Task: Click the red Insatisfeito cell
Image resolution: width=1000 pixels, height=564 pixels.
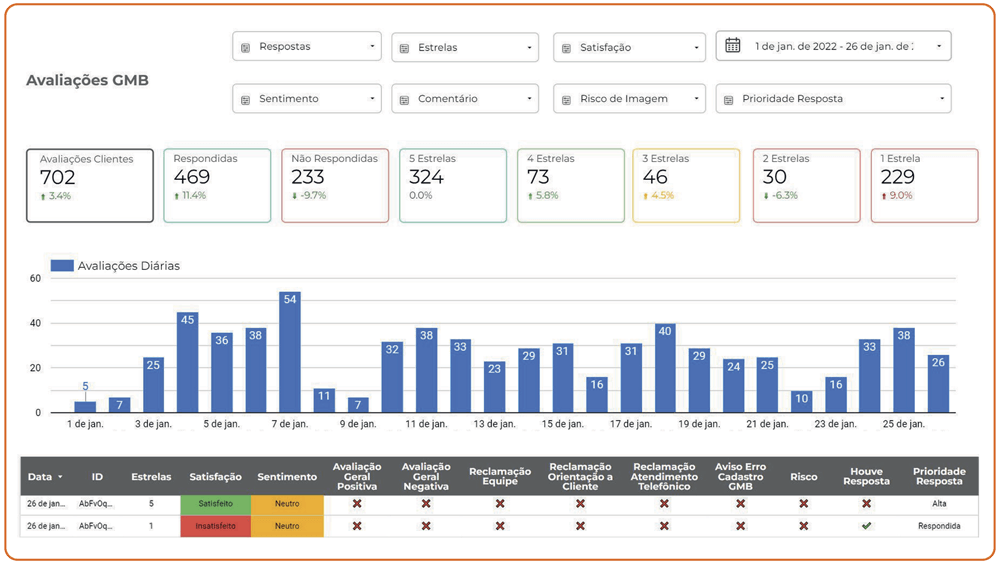Action: (x=216, y=526)
